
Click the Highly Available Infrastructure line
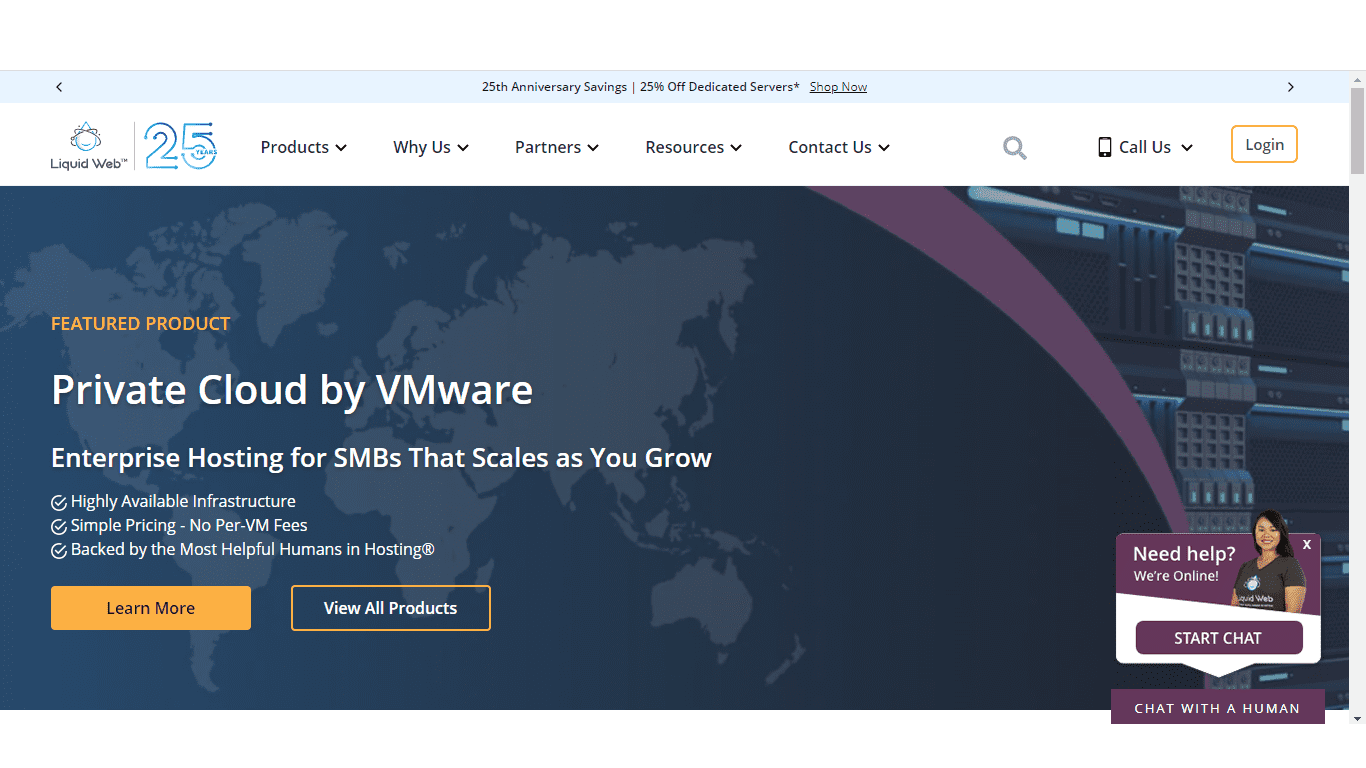coord(183,502)
